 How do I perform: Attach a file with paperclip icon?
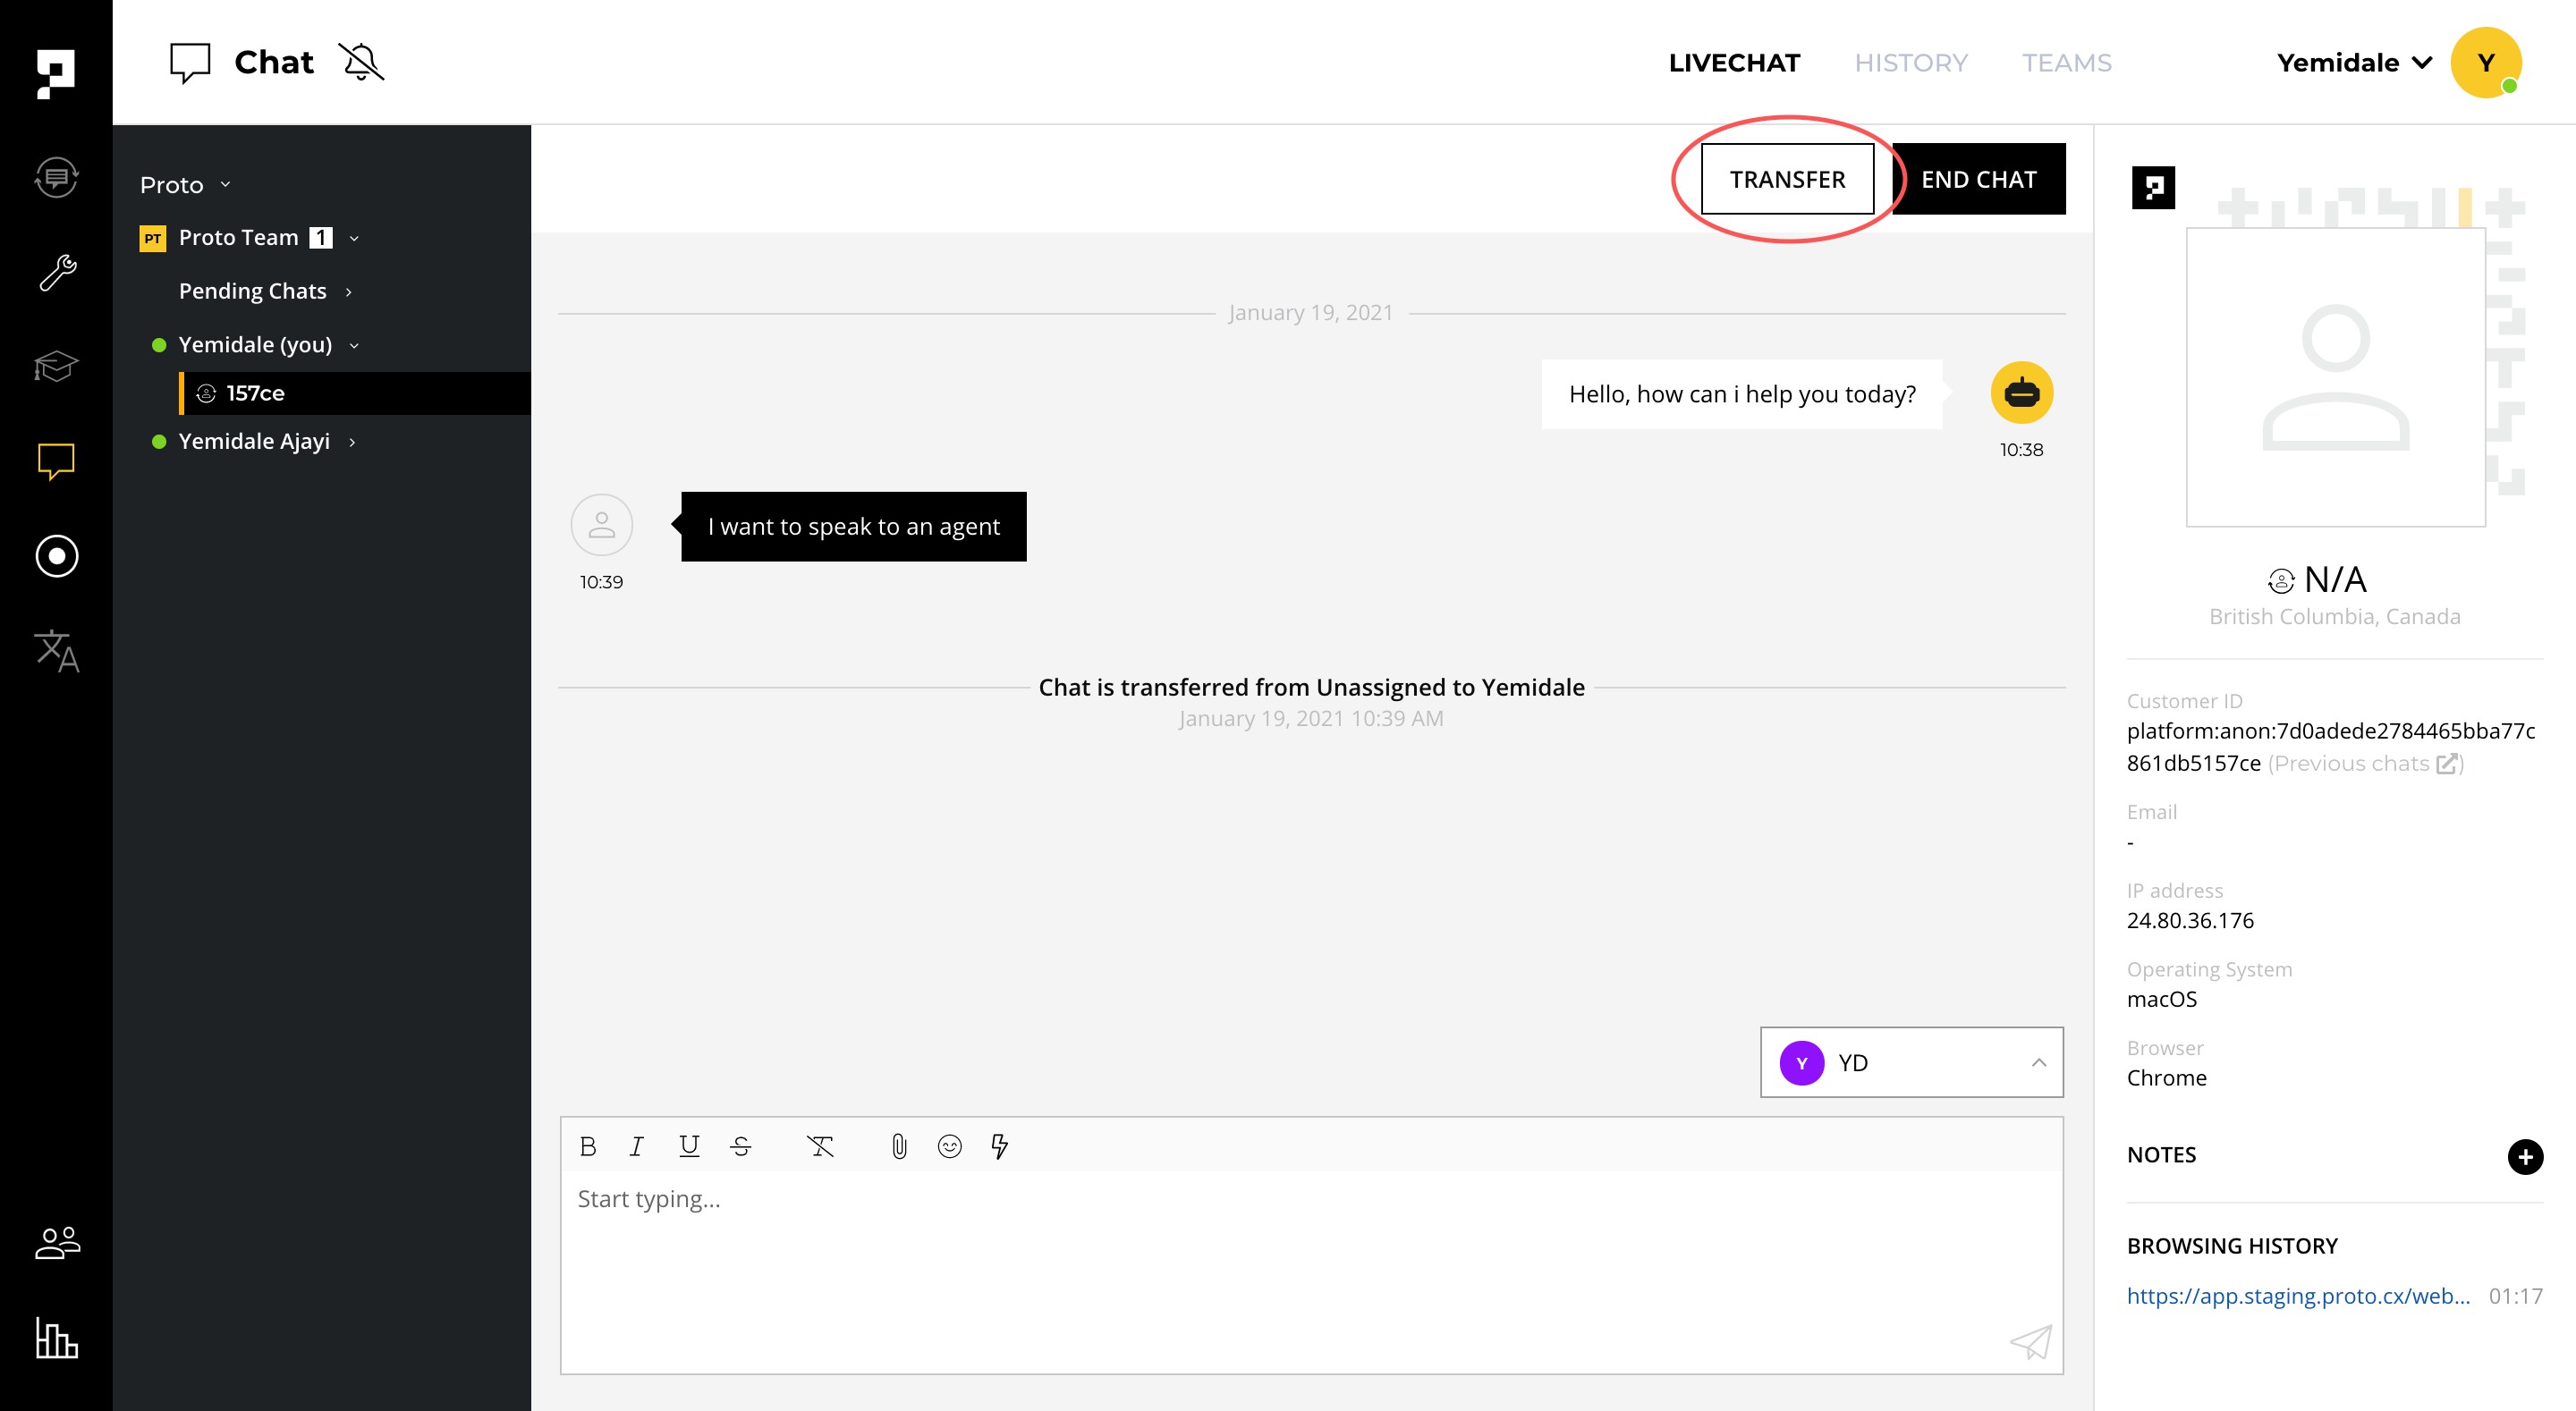pos(899,1146)
